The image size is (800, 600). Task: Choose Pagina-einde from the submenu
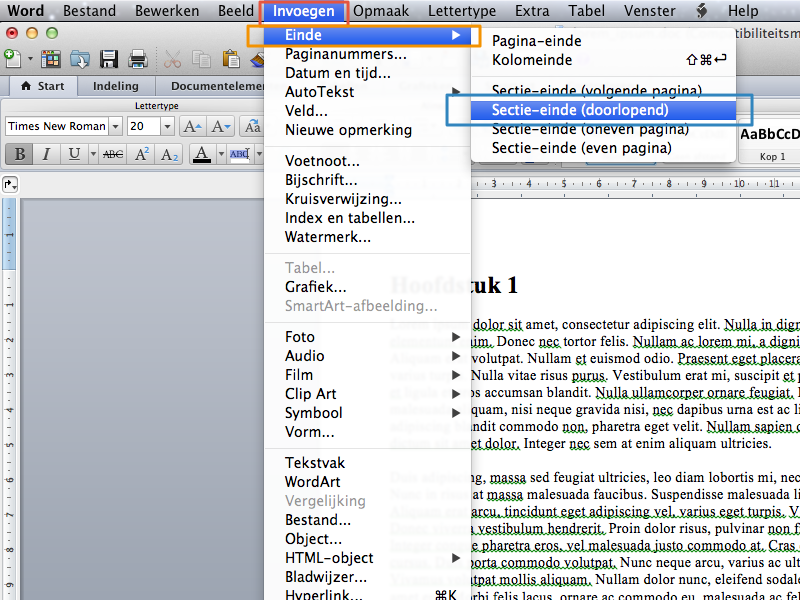coord(537,41)
